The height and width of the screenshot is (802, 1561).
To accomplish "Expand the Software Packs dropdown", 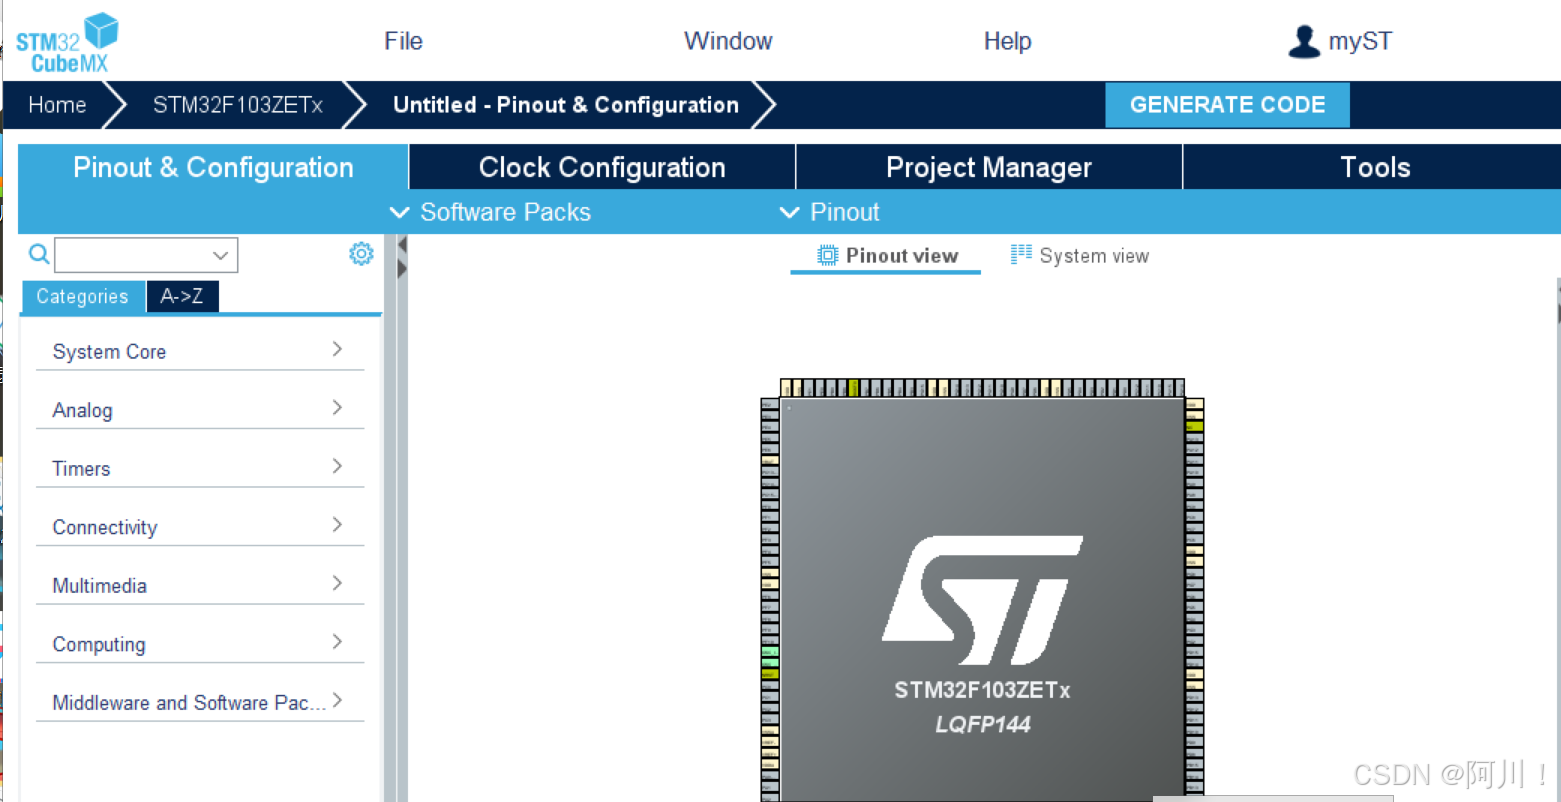I will pyautogui.click(x=490, y=212).
